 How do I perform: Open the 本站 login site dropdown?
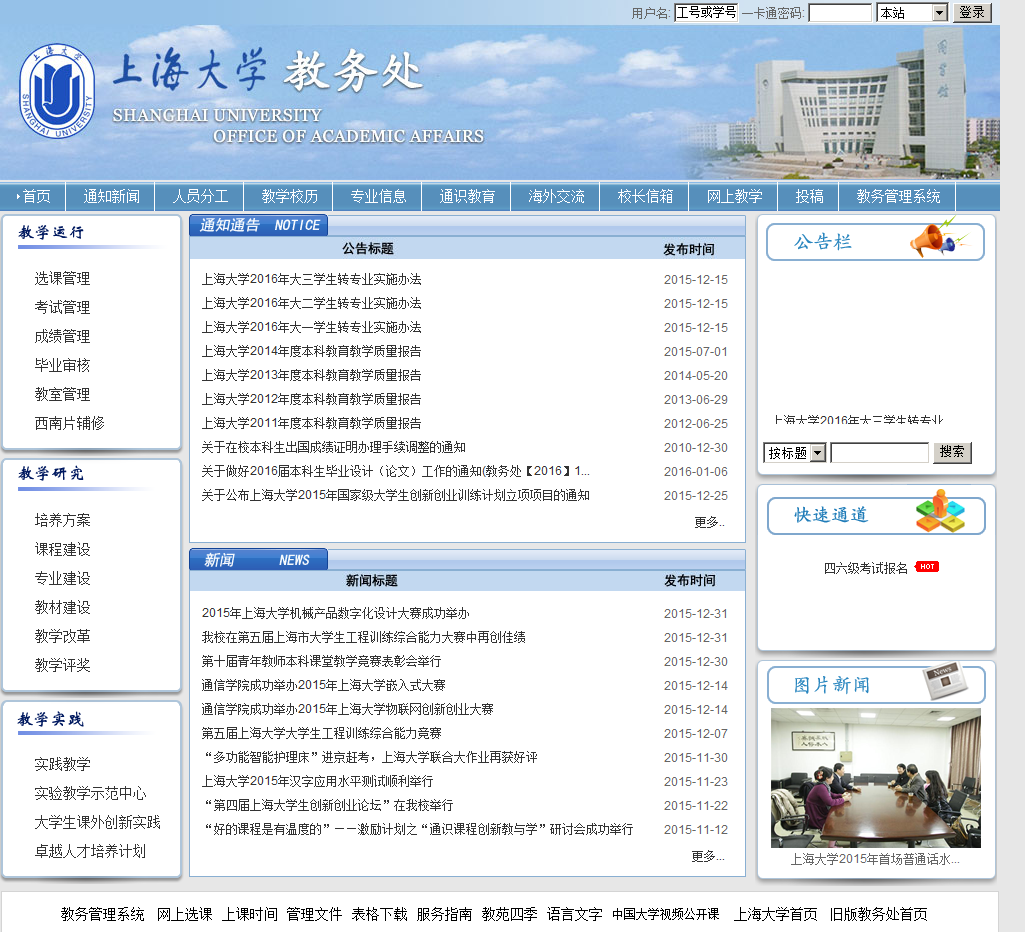click(912, 12)
